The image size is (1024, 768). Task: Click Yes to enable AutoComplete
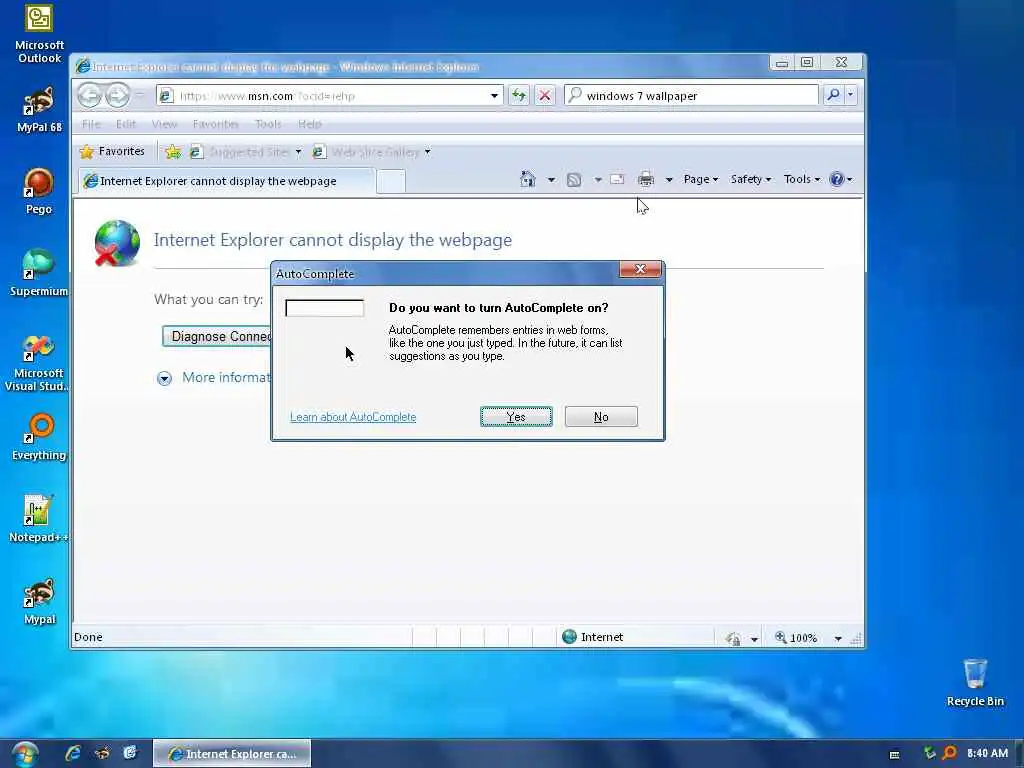pyautogui.click(x=516, y=417)
